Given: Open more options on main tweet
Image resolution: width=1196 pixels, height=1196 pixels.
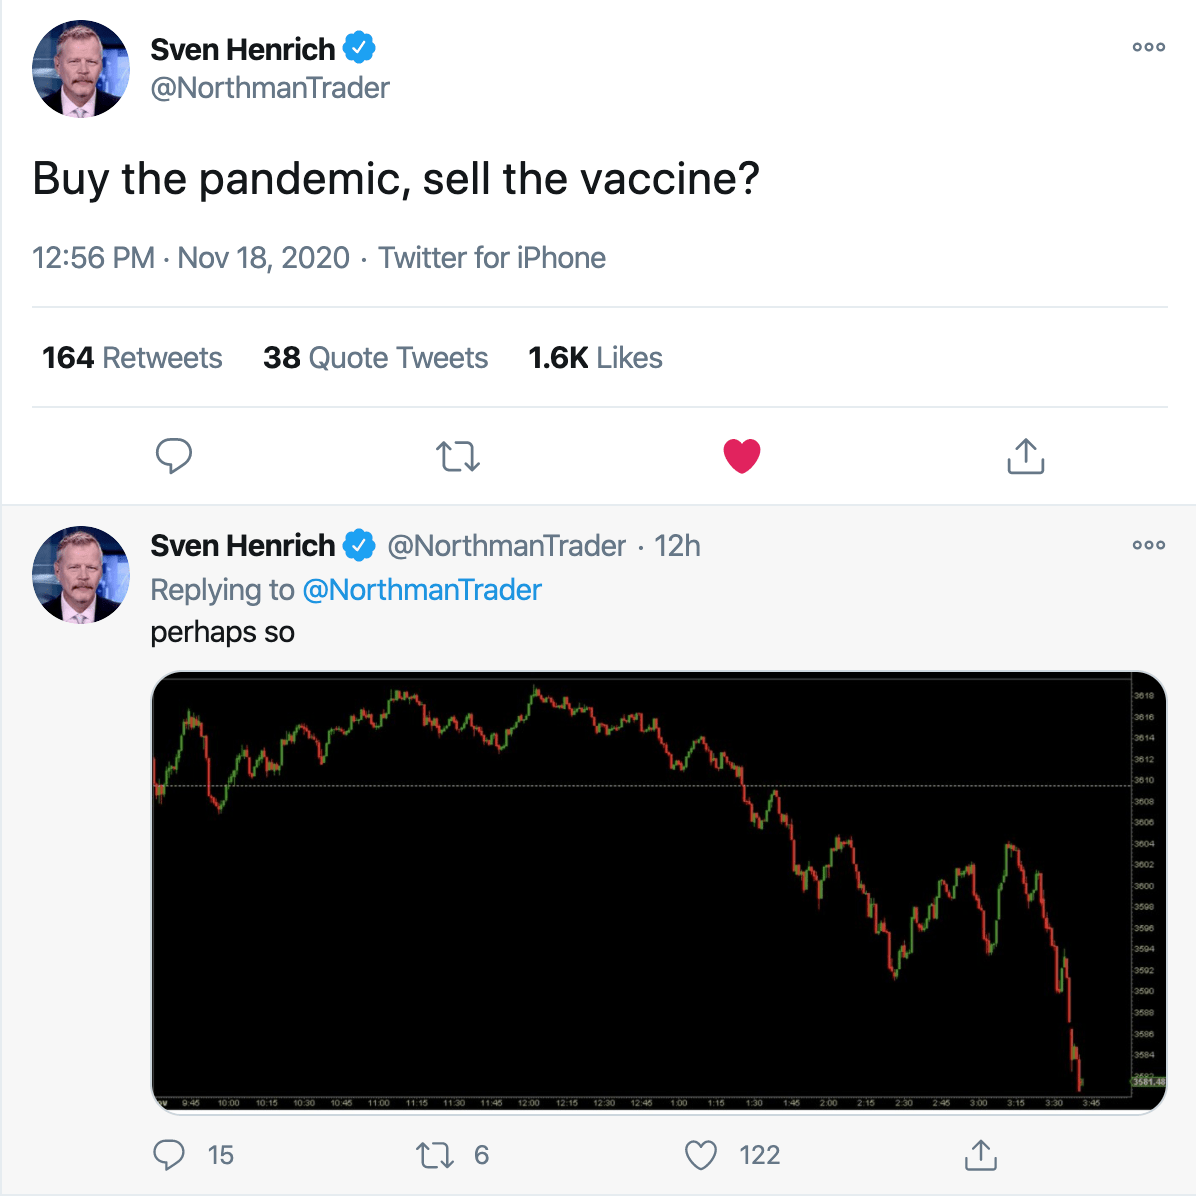Looking at the screenshot, I should (1148, 47).
